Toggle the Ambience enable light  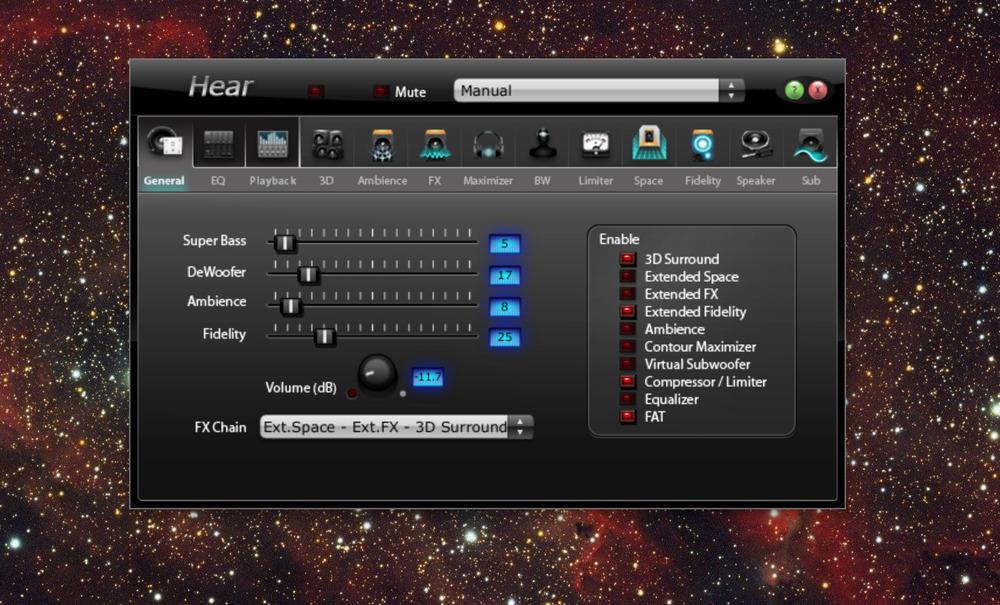coord(628,329)
